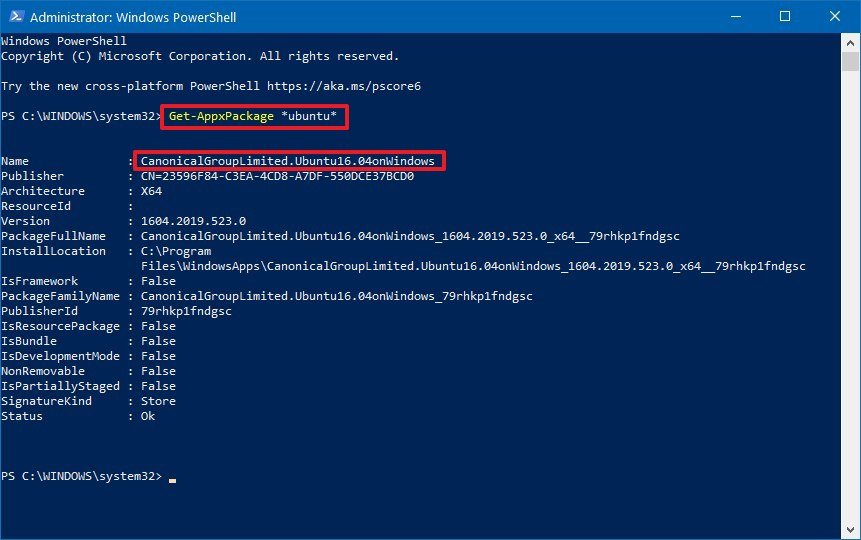The height and width of the screenshot is (540, 861).
Task: Click the SignatureKind value Store
Action: (x=158, y=401)
